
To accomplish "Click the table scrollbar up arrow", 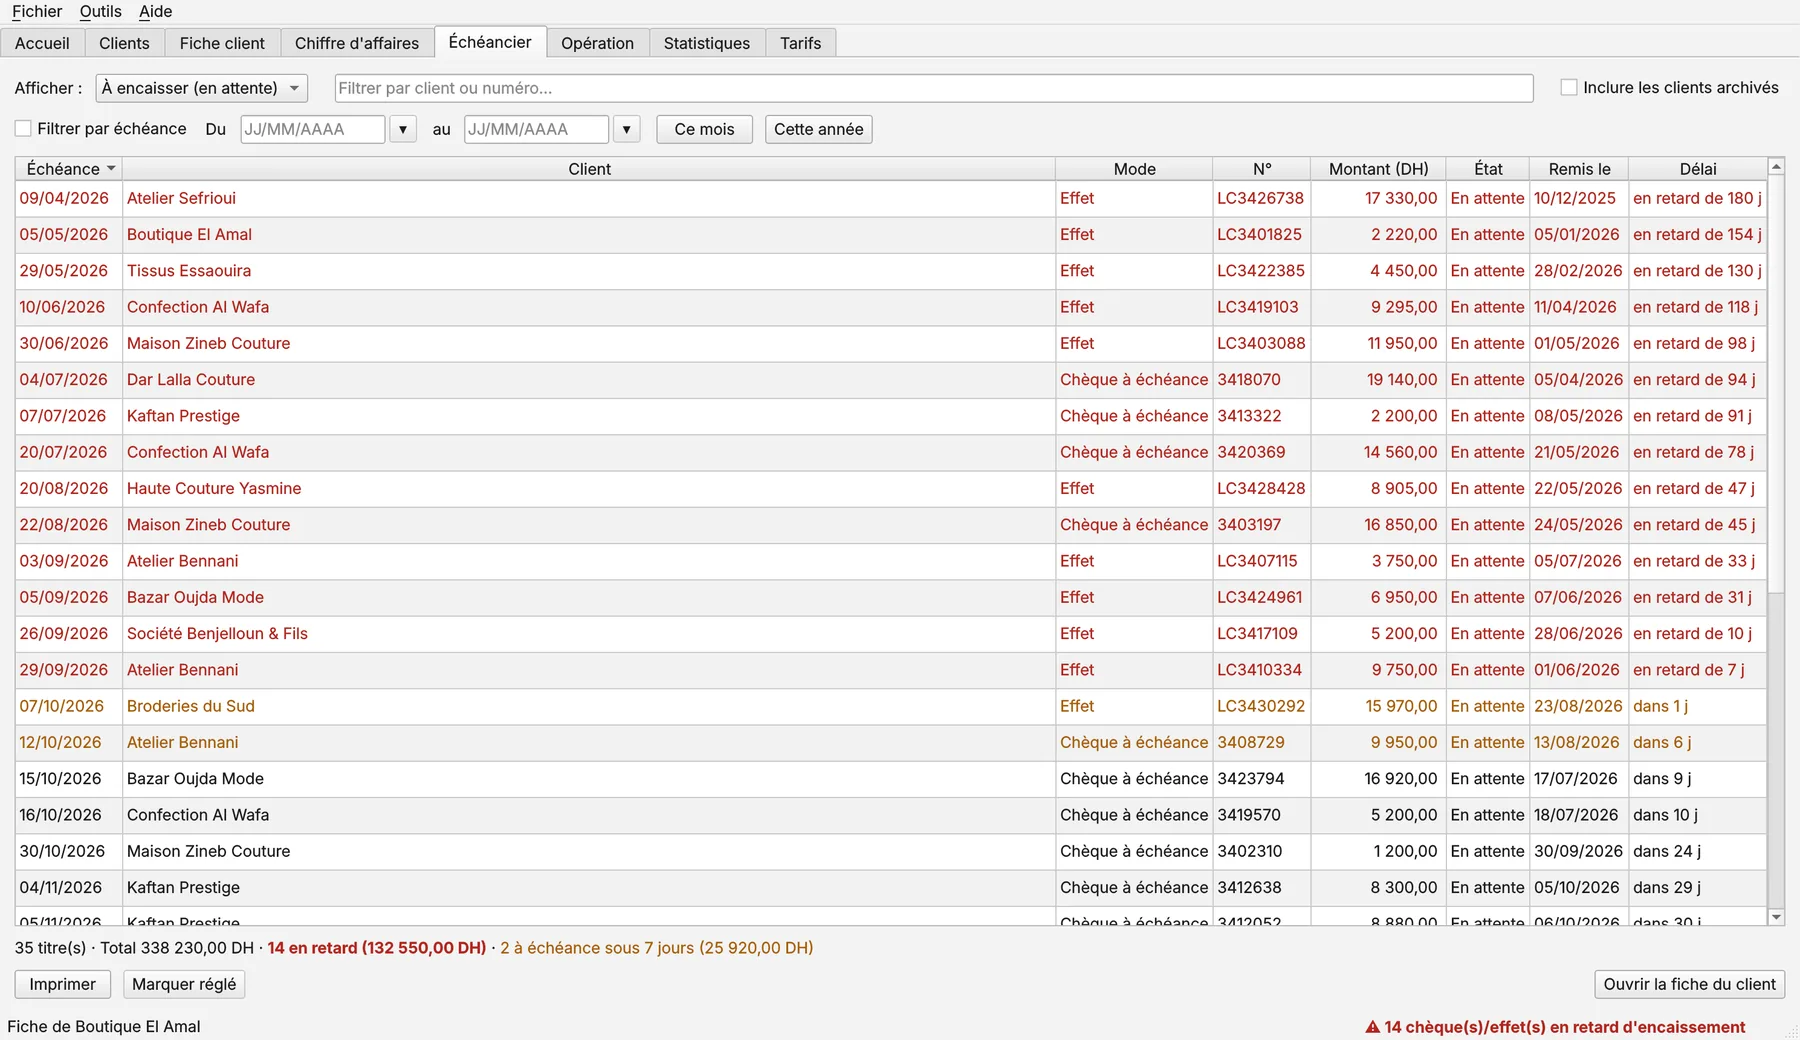I will [x=1776, y=166].
